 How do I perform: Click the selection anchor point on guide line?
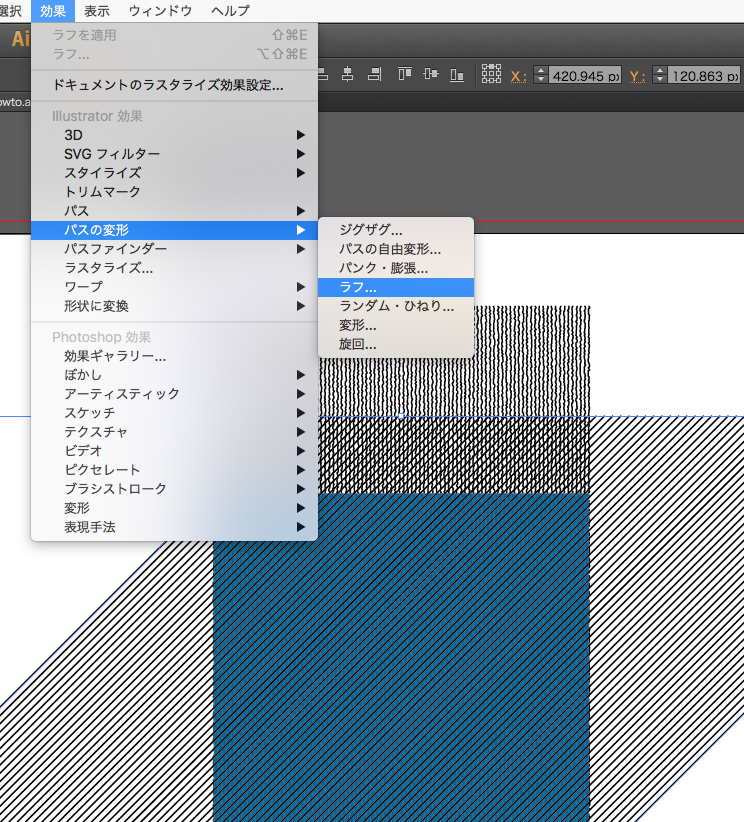tap(401, 416)
